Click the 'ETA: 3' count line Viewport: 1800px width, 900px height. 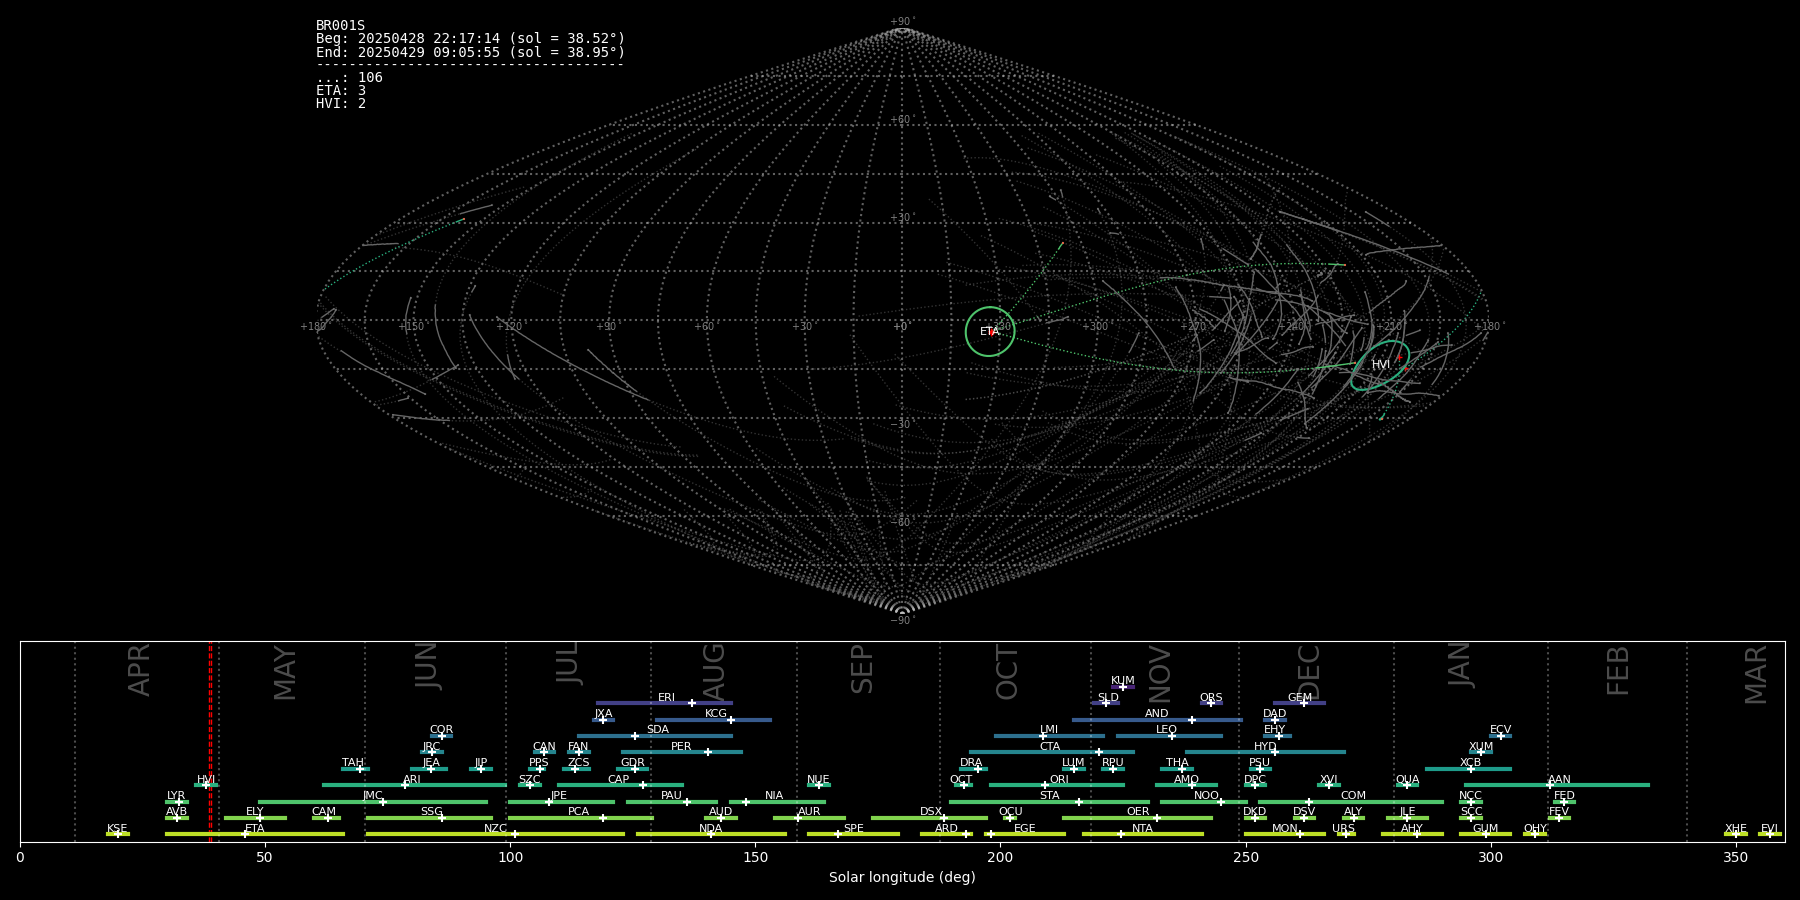341,91
